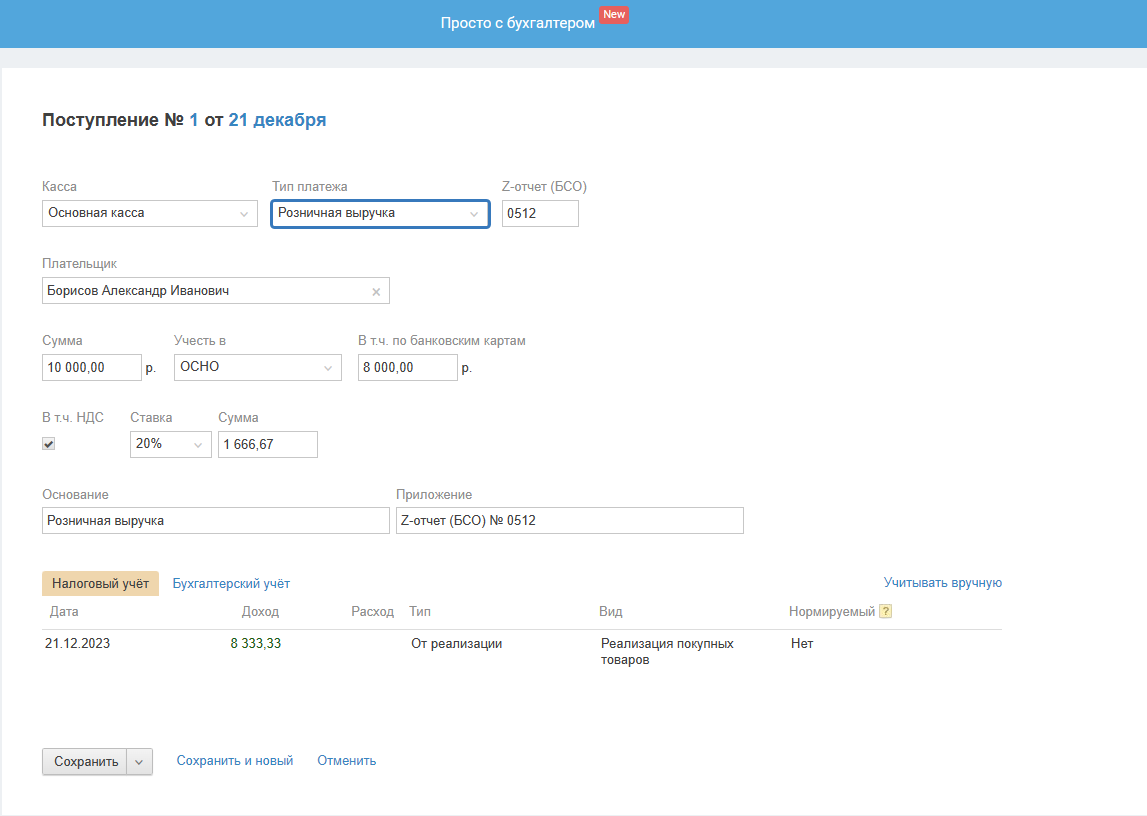Image resolution: width=1147 pixels, height=816 pixels.
Task: Select the Налоговый учёт tab
Action: click(100, 583)
